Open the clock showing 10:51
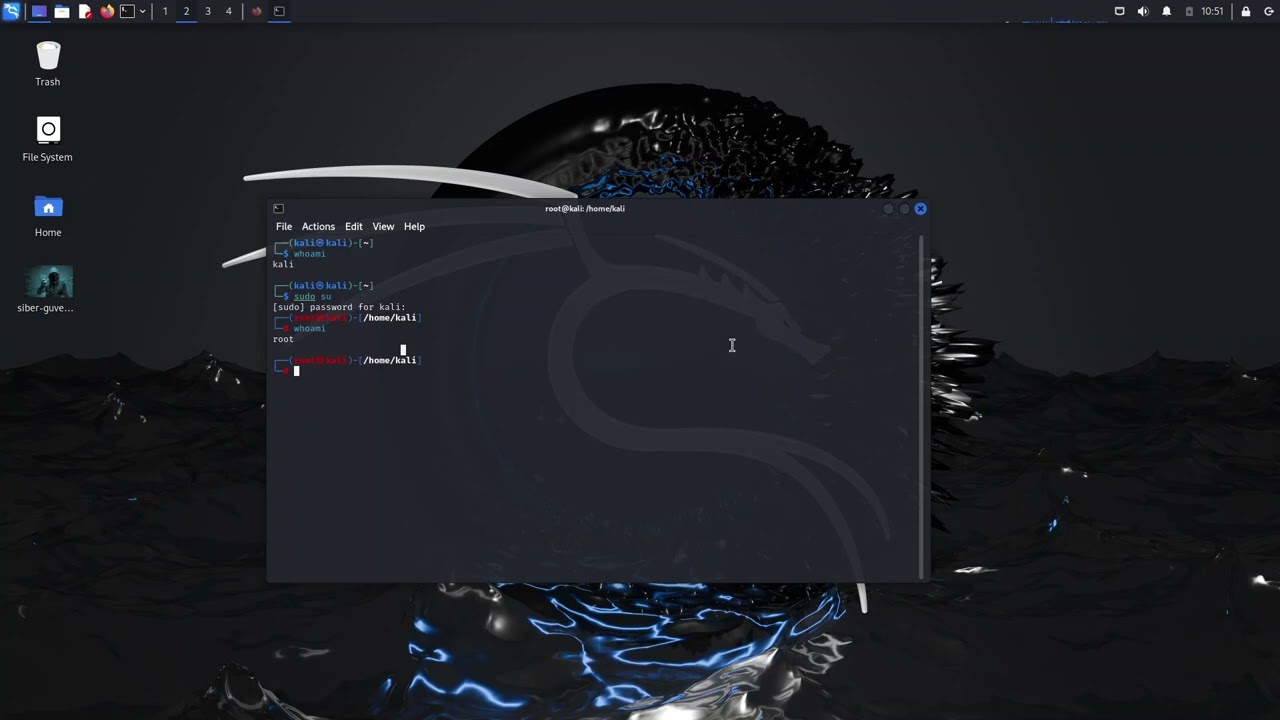 click(x=1212, y=11)
